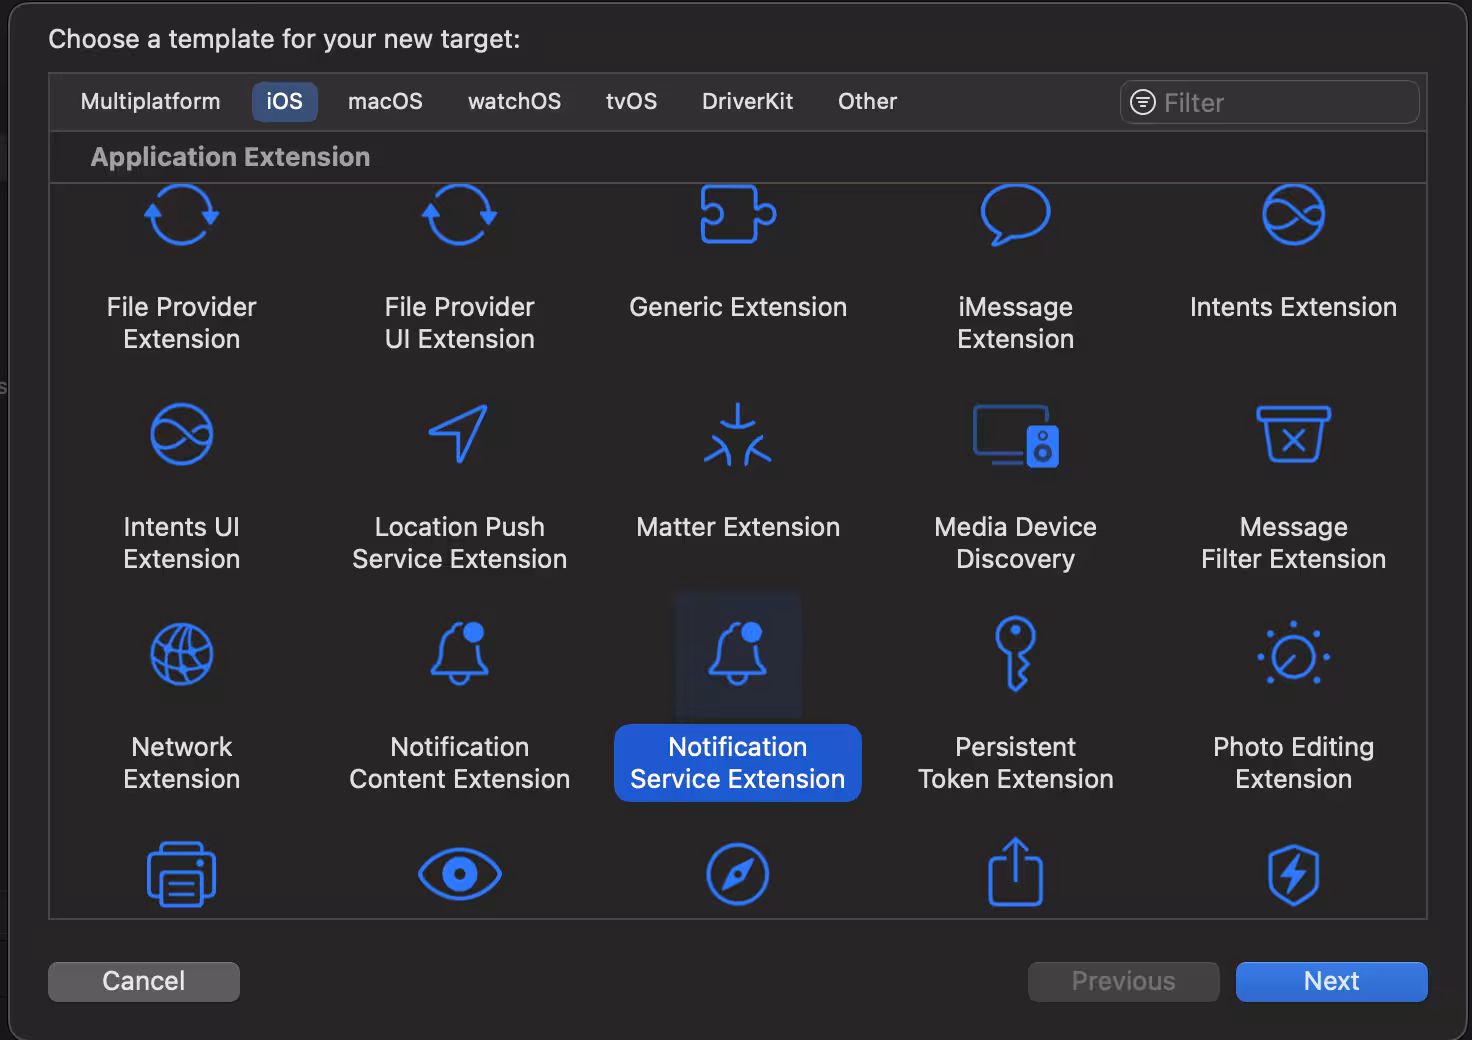Cancel the template selection dialog
1472x1040 pixels.
pos(144,981)
